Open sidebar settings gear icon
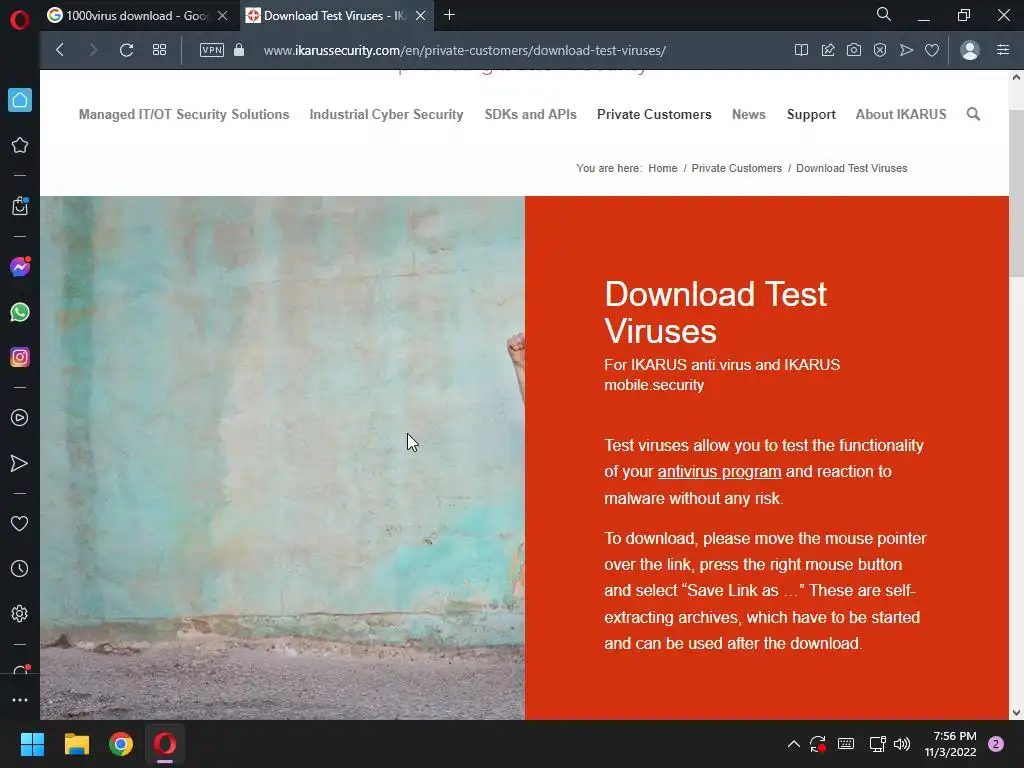Screen dimensions: 1024x768 click(x=20, y=614)
